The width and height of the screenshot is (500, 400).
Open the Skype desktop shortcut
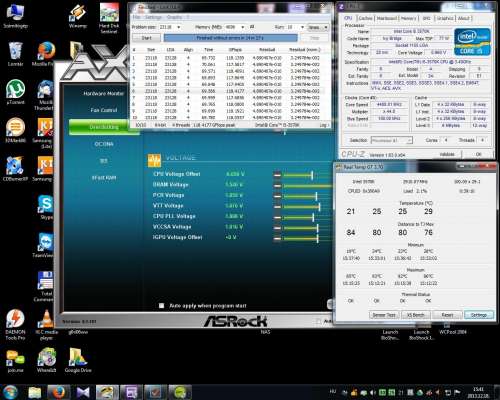point(46,207)
